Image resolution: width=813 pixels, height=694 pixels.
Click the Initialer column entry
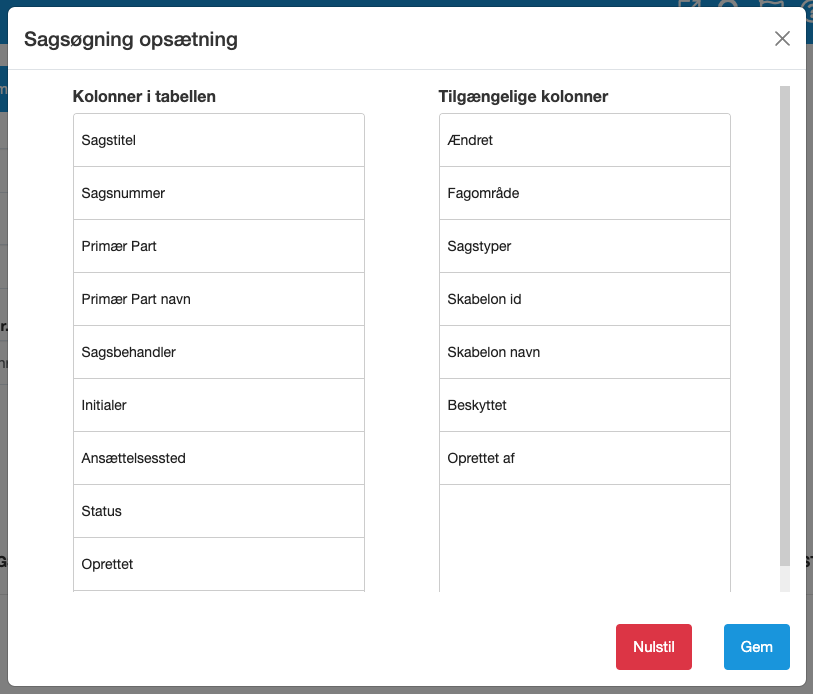(218, 405)
